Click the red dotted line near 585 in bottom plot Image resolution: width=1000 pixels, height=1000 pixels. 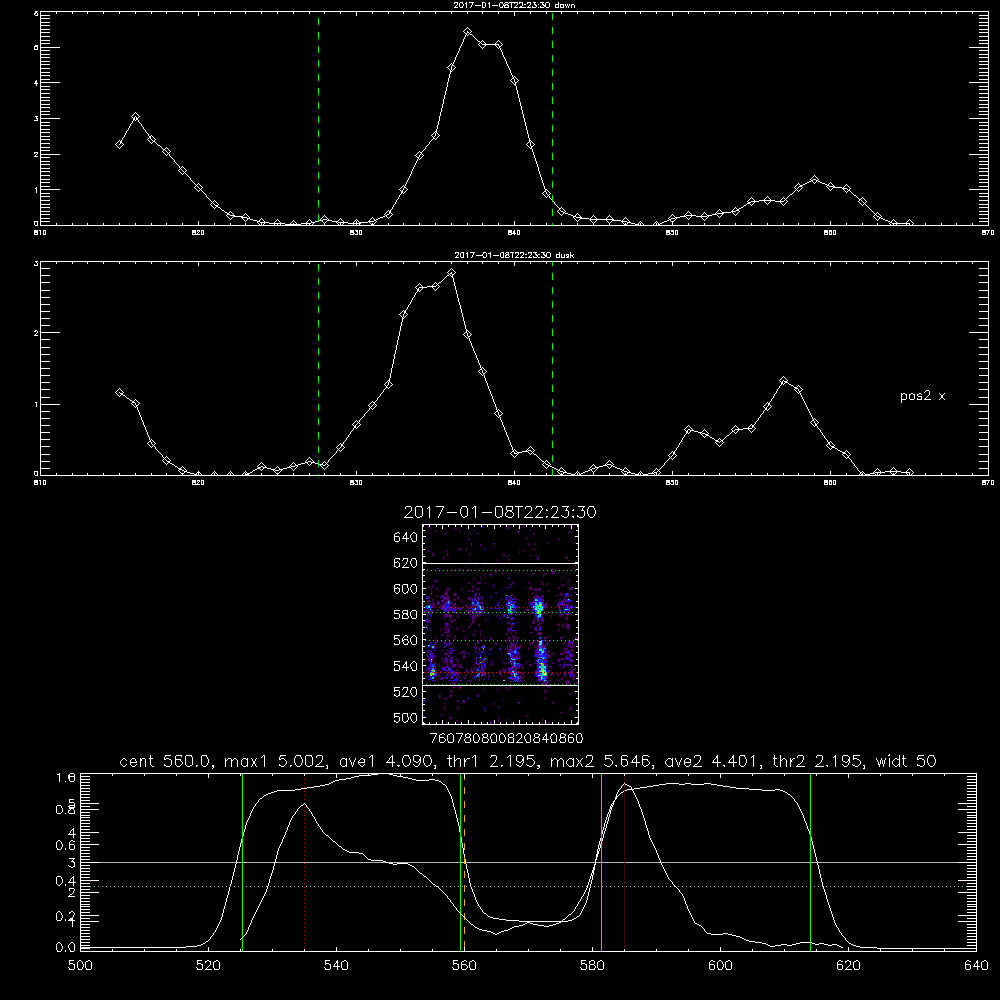(624, 862)
